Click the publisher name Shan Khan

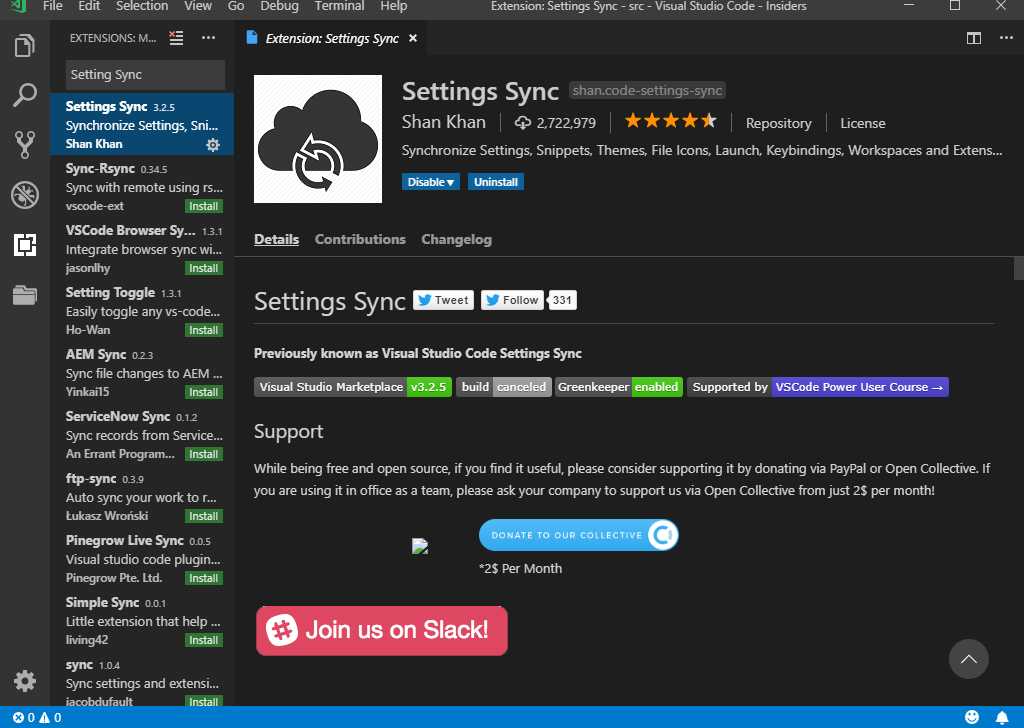(x=443, y=122)
